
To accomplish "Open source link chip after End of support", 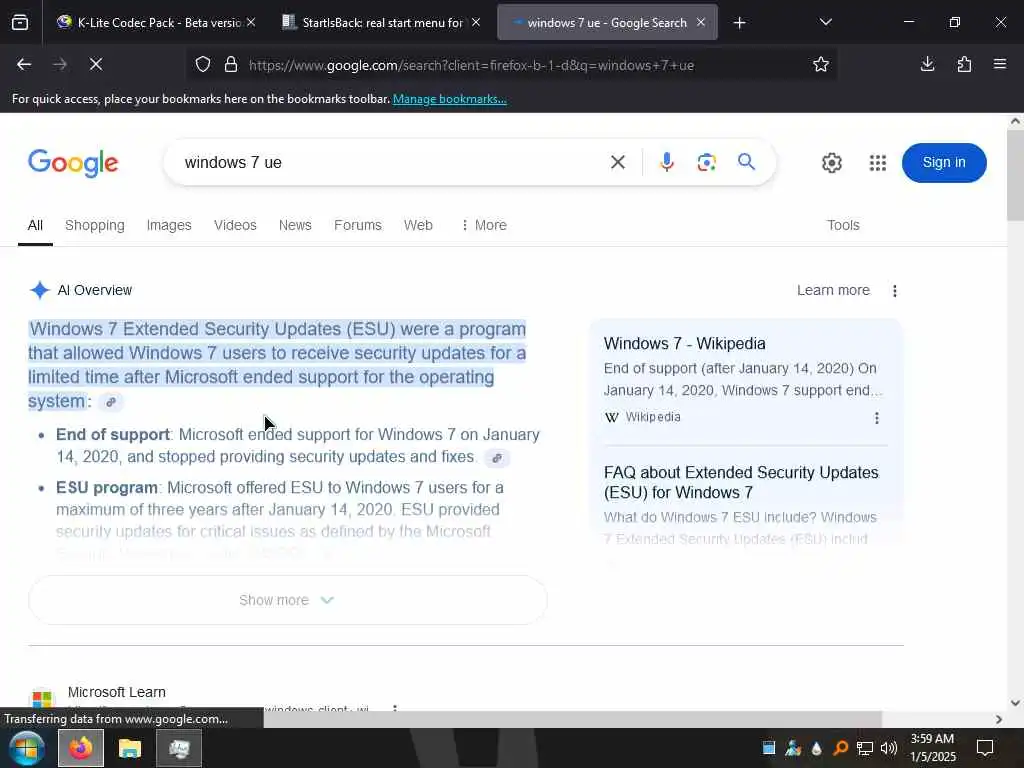I will click(x=497, y=458).
